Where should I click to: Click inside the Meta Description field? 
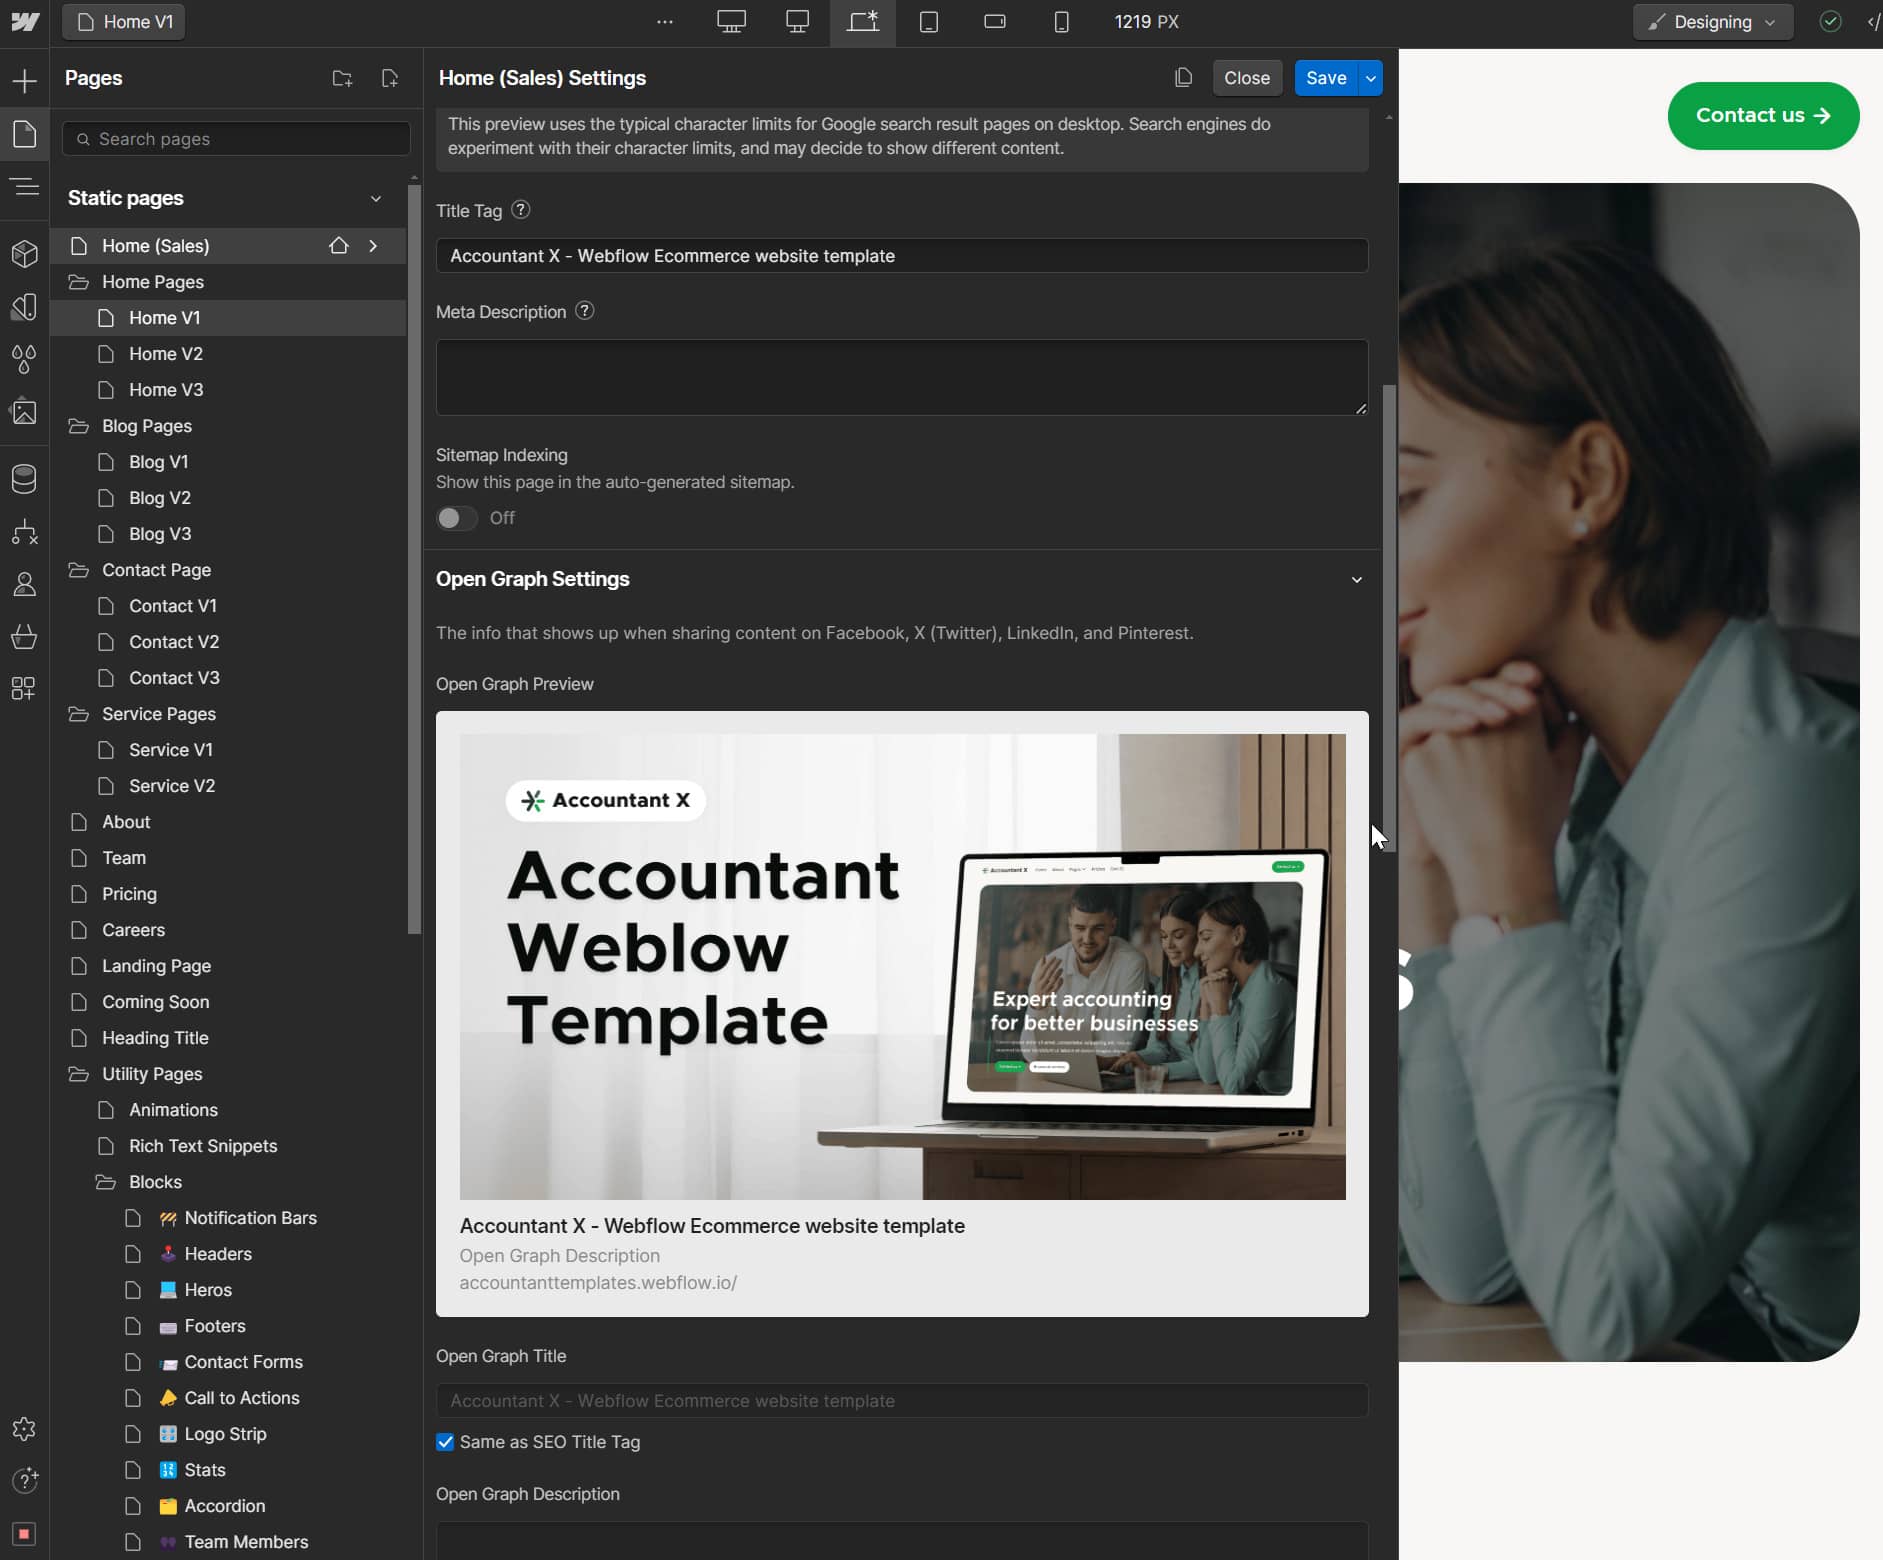(x=899, y=377)
